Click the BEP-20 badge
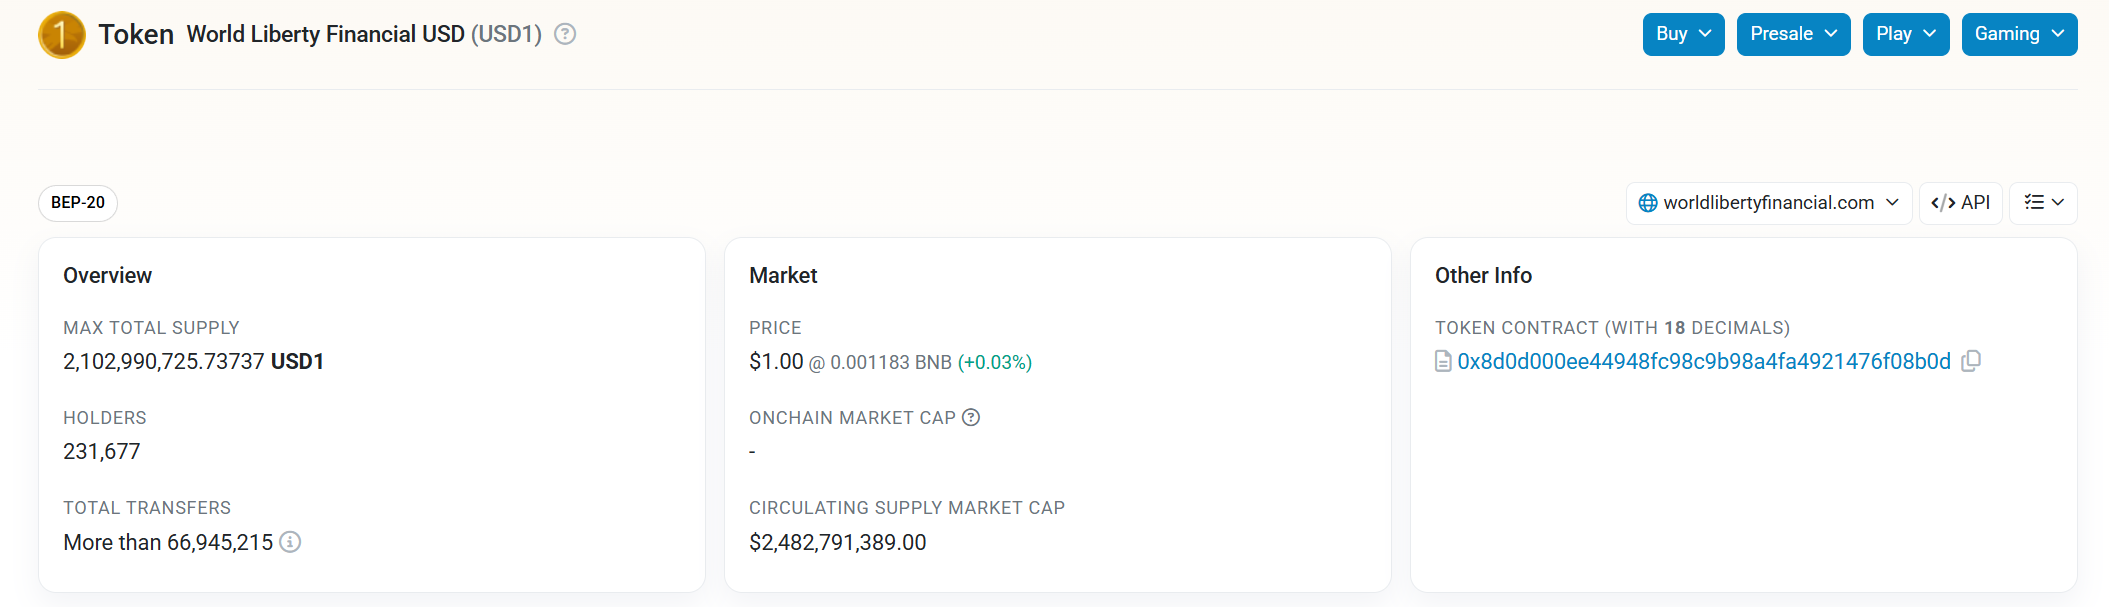Image resolution: width=2109 pixels, height=607 pixels. (78, 203)
